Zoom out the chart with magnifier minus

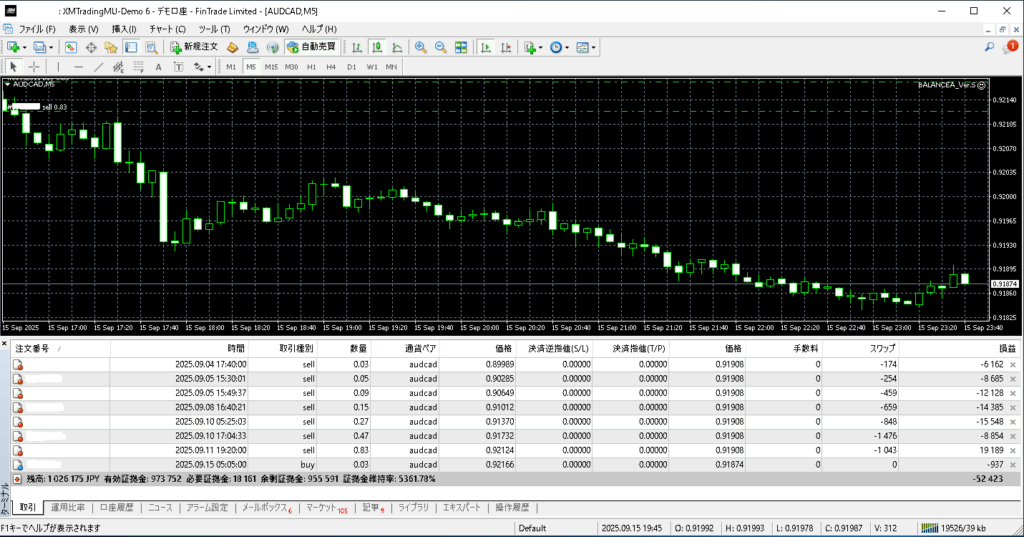click(x=441, y=47)
